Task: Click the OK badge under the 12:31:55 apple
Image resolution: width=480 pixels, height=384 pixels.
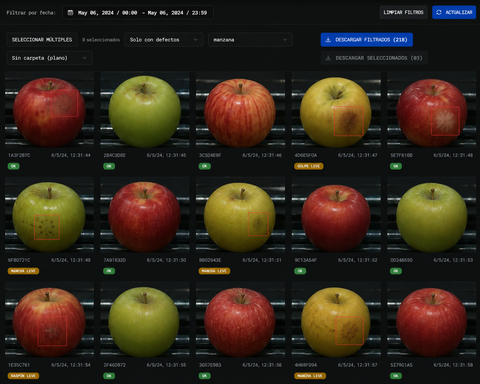Action: 109,376
